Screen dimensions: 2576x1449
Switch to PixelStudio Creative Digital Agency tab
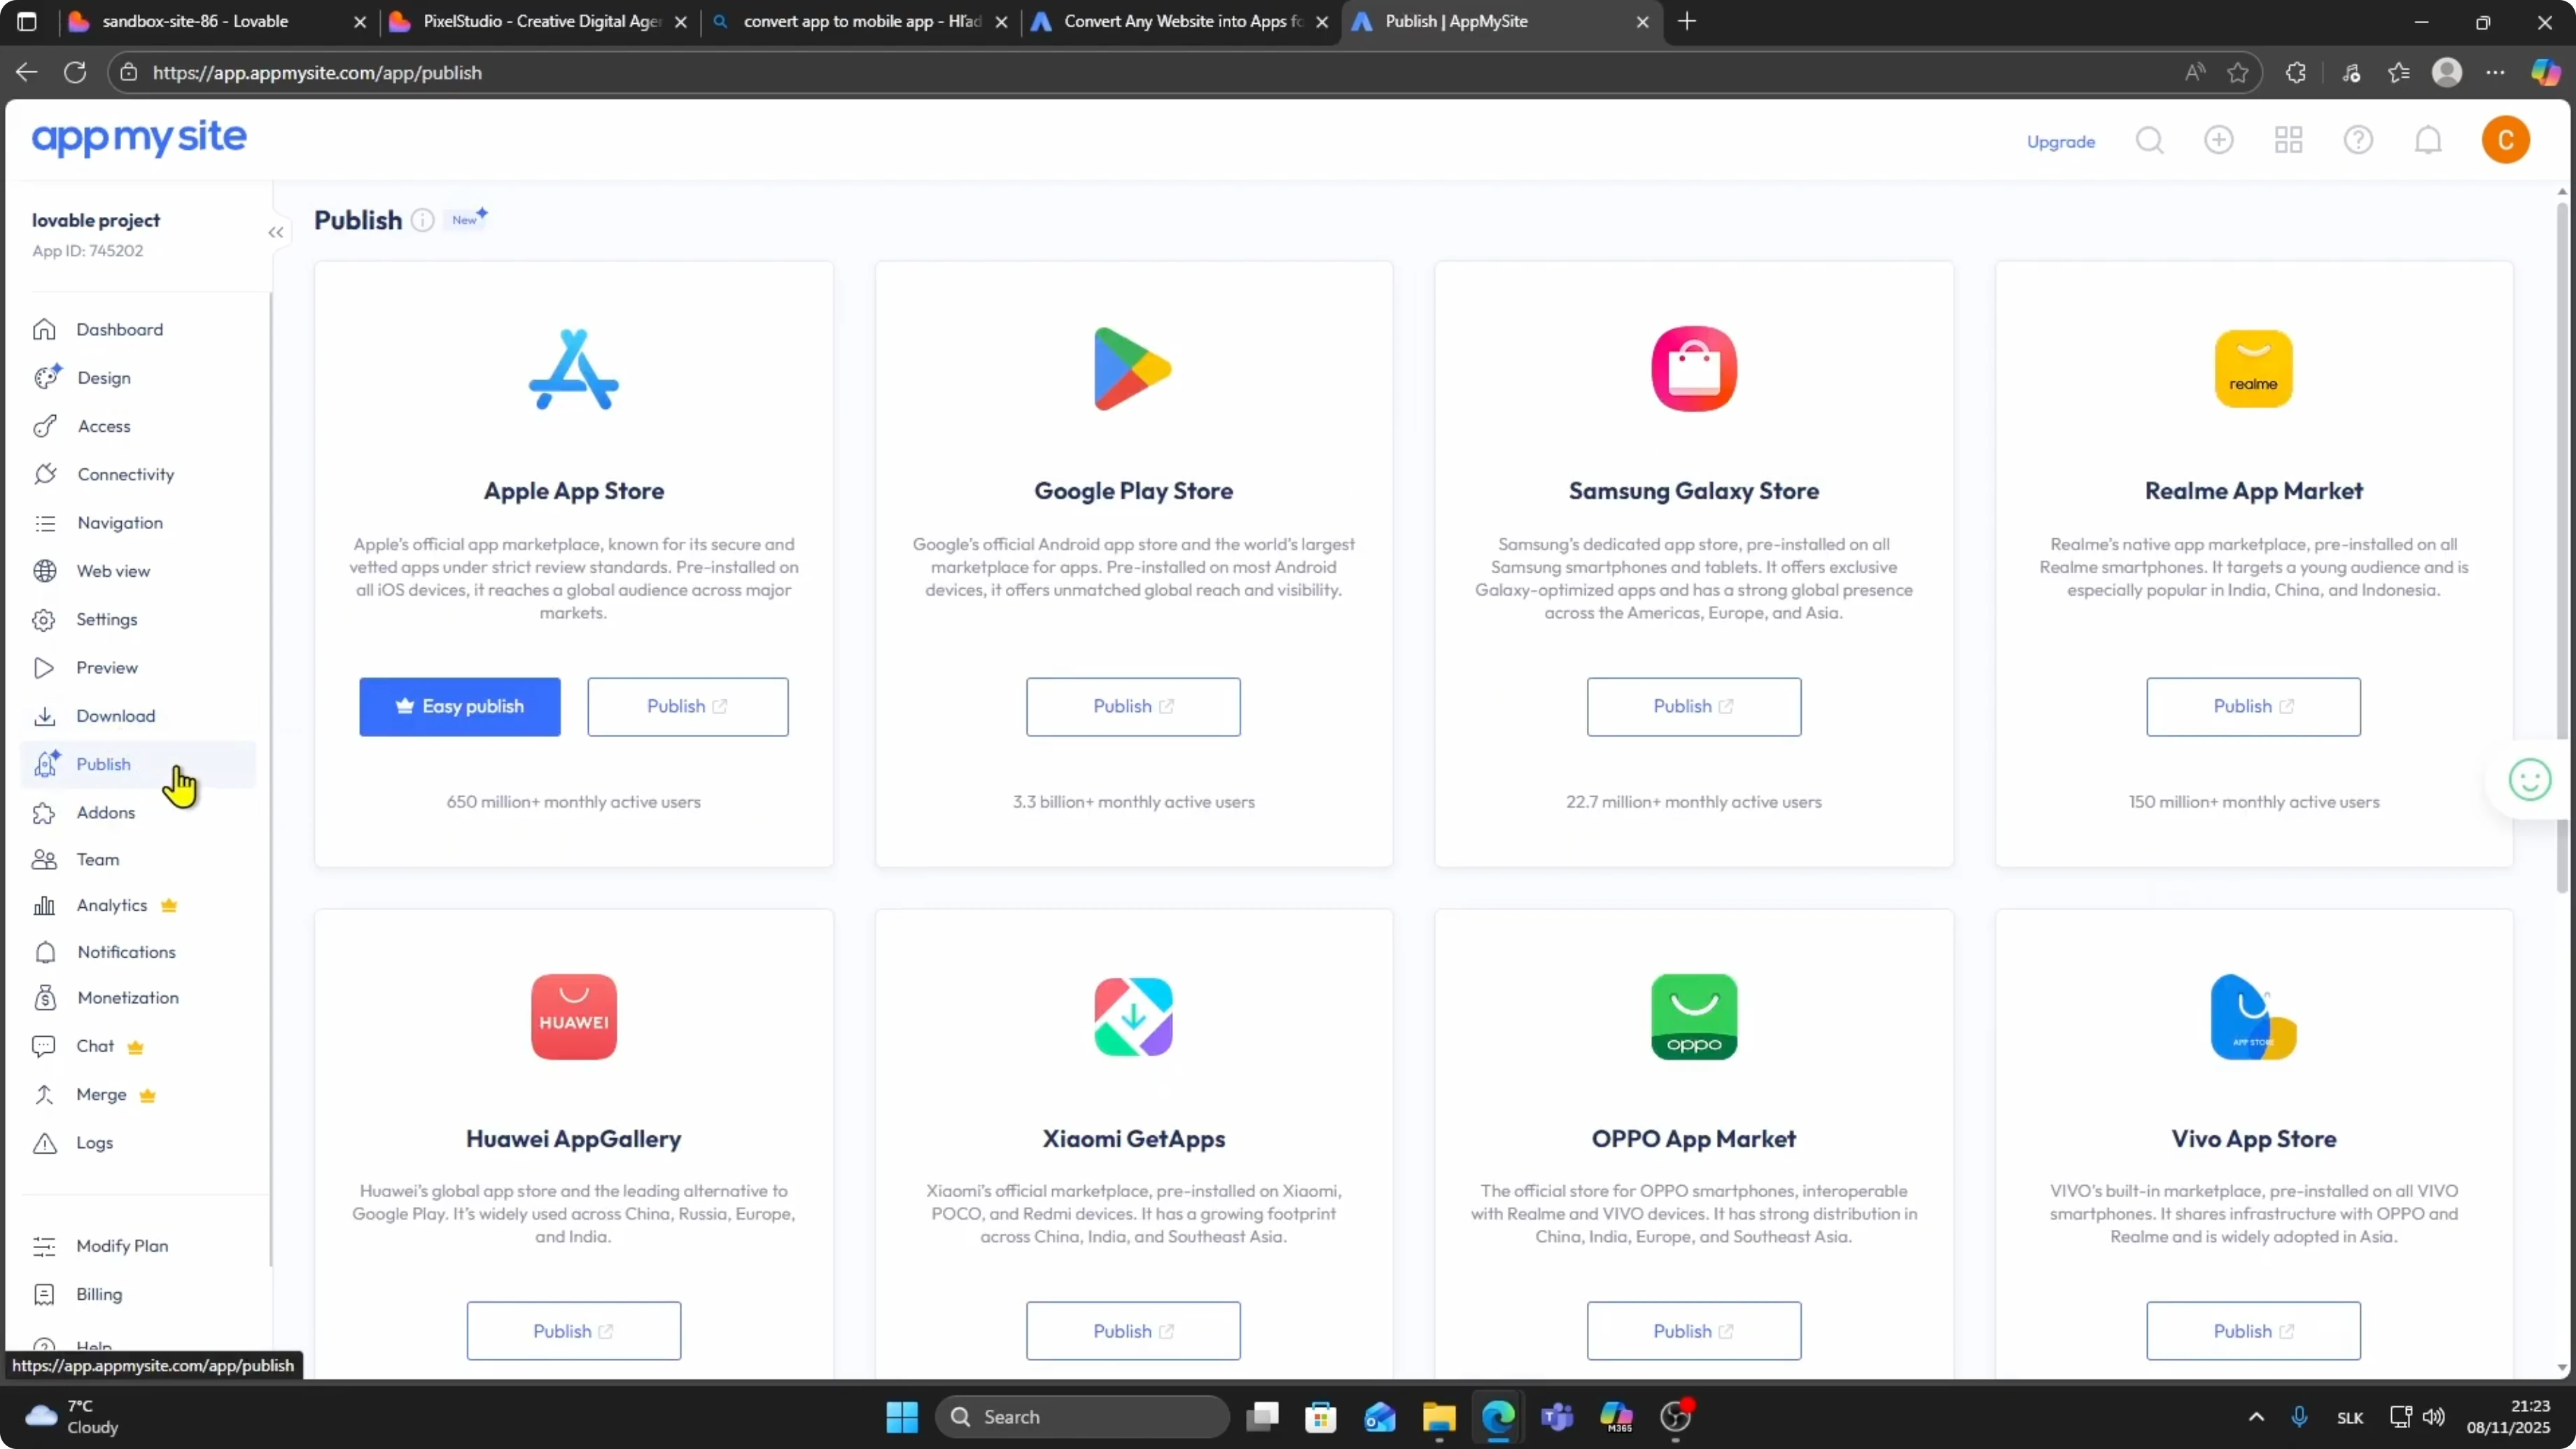(x=539, y=22)
